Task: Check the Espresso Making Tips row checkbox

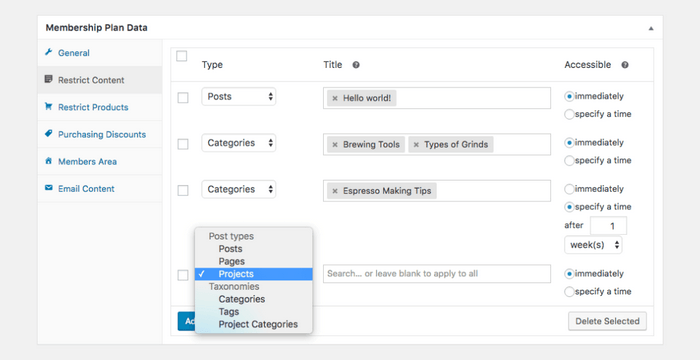Action: (x=183, y=190)
